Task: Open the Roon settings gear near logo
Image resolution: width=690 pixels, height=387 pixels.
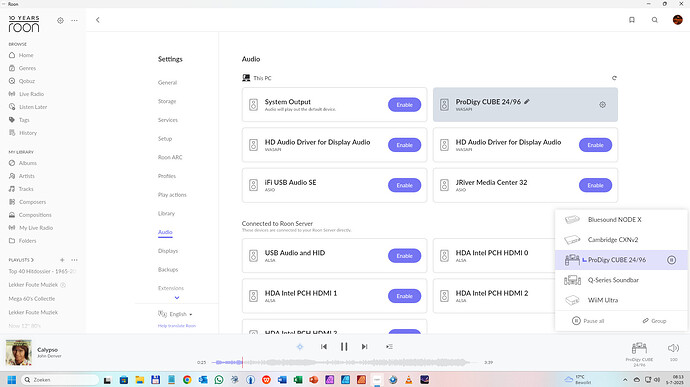Action: (60, 20)
